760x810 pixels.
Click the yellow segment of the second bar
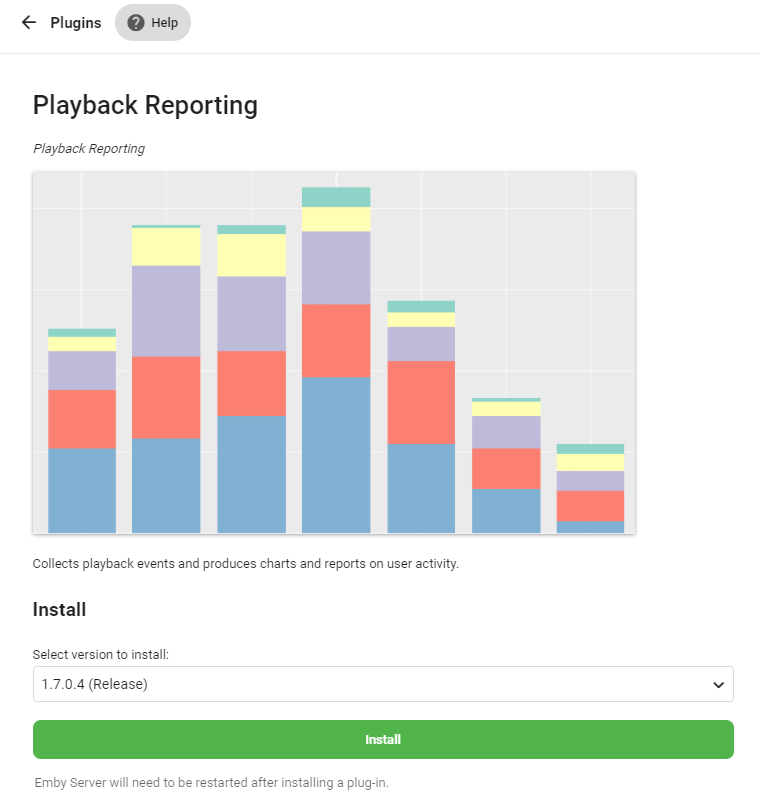pyautogui.click(x=166, y=247)
